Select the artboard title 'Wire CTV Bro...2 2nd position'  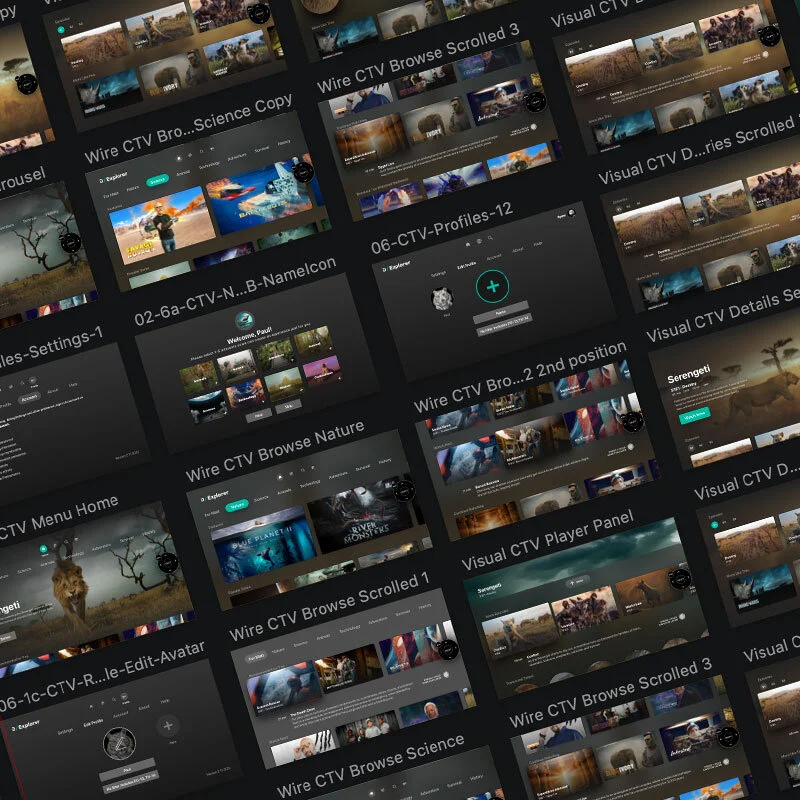[x=520, y=377]
